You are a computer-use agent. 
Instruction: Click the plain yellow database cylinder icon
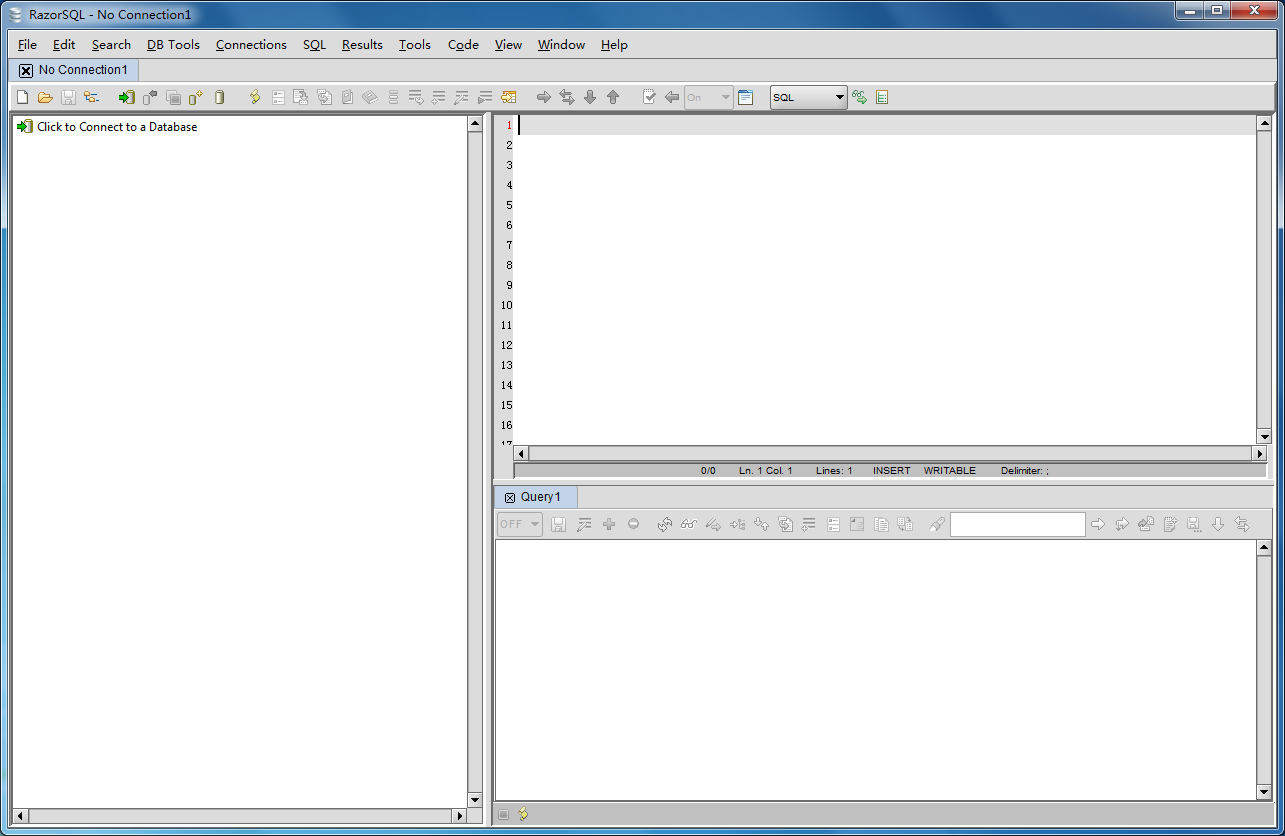(x=220, y=97)
